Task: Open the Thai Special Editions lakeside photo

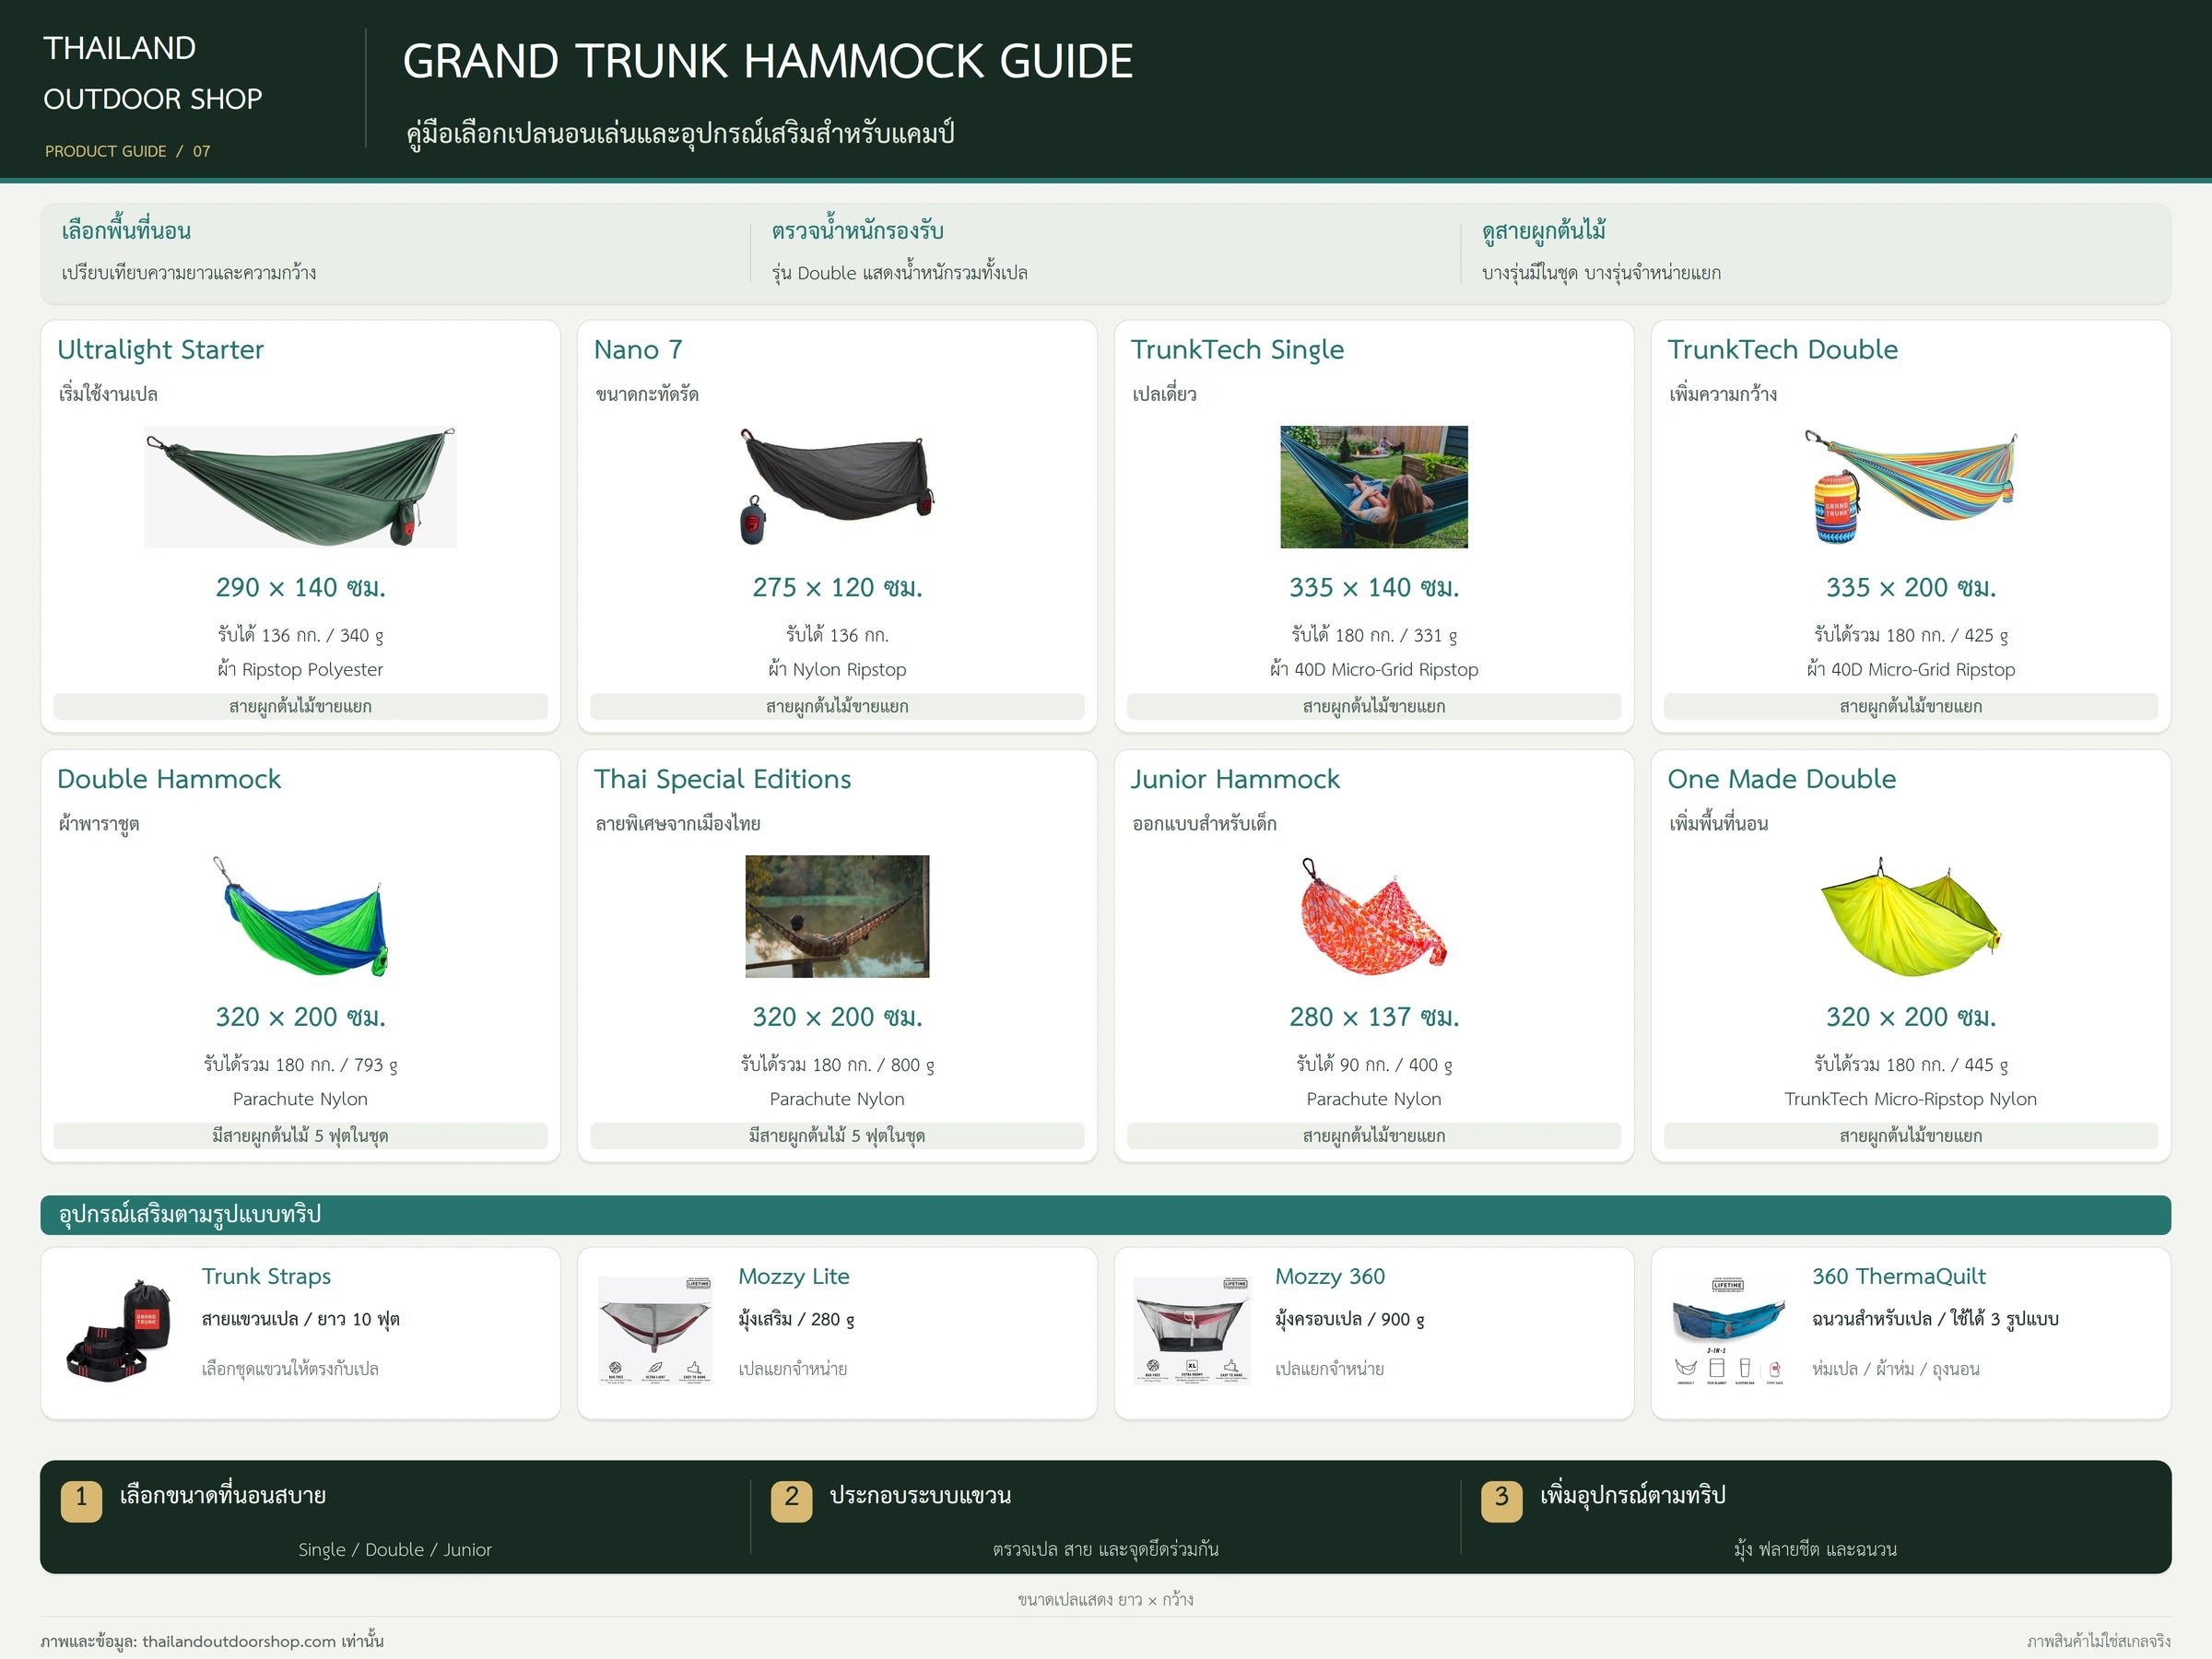Action: point(837,916)
